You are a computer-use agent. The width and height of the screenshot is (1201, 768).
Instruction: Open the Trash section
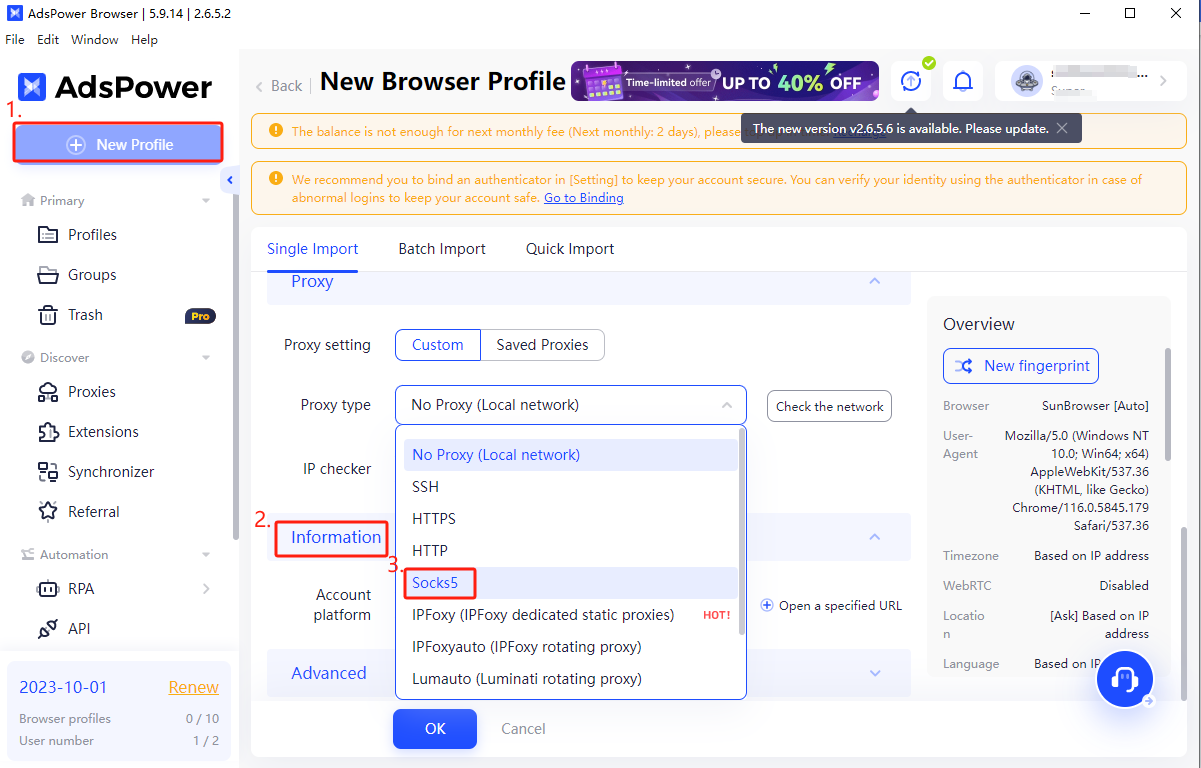(x=85, y=315)
